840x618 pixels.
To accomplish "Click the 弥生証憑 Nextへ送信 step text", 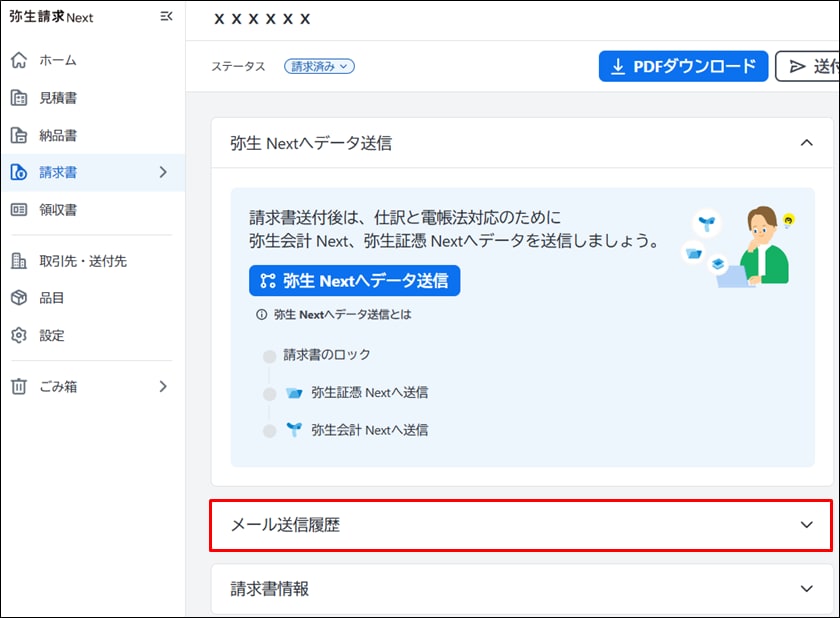I will click(370, 393).
